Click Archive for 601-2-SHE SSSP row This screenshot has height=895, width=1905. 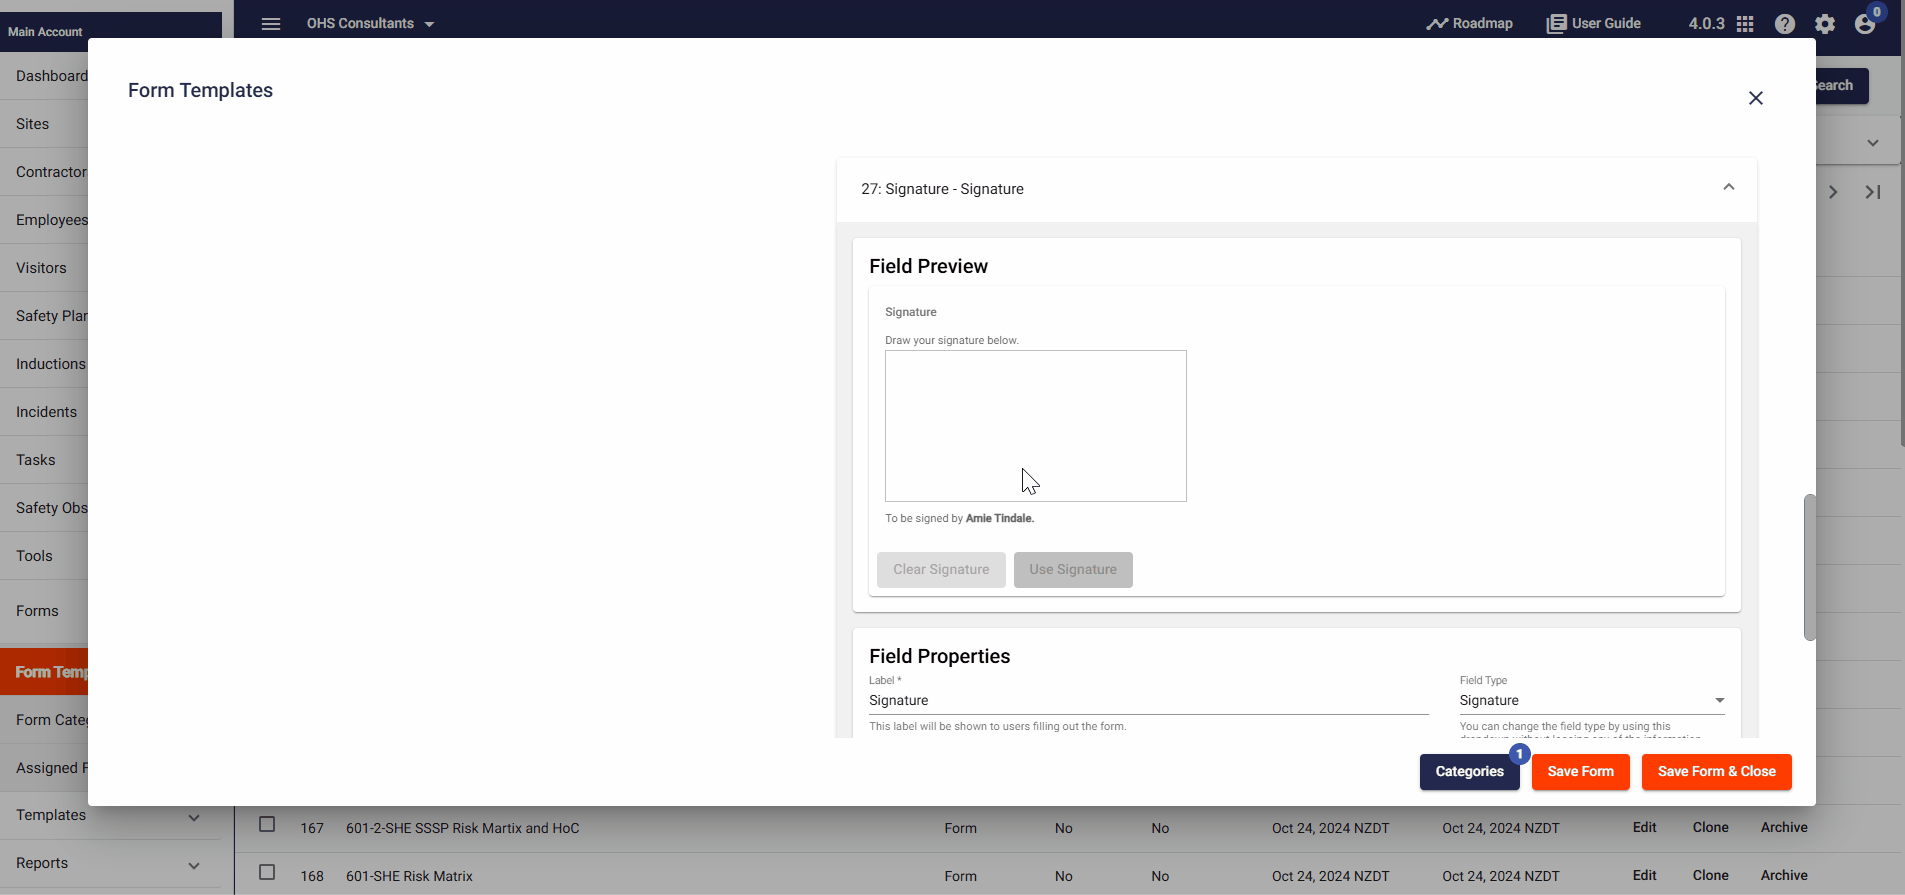(x=1784, y=827)
